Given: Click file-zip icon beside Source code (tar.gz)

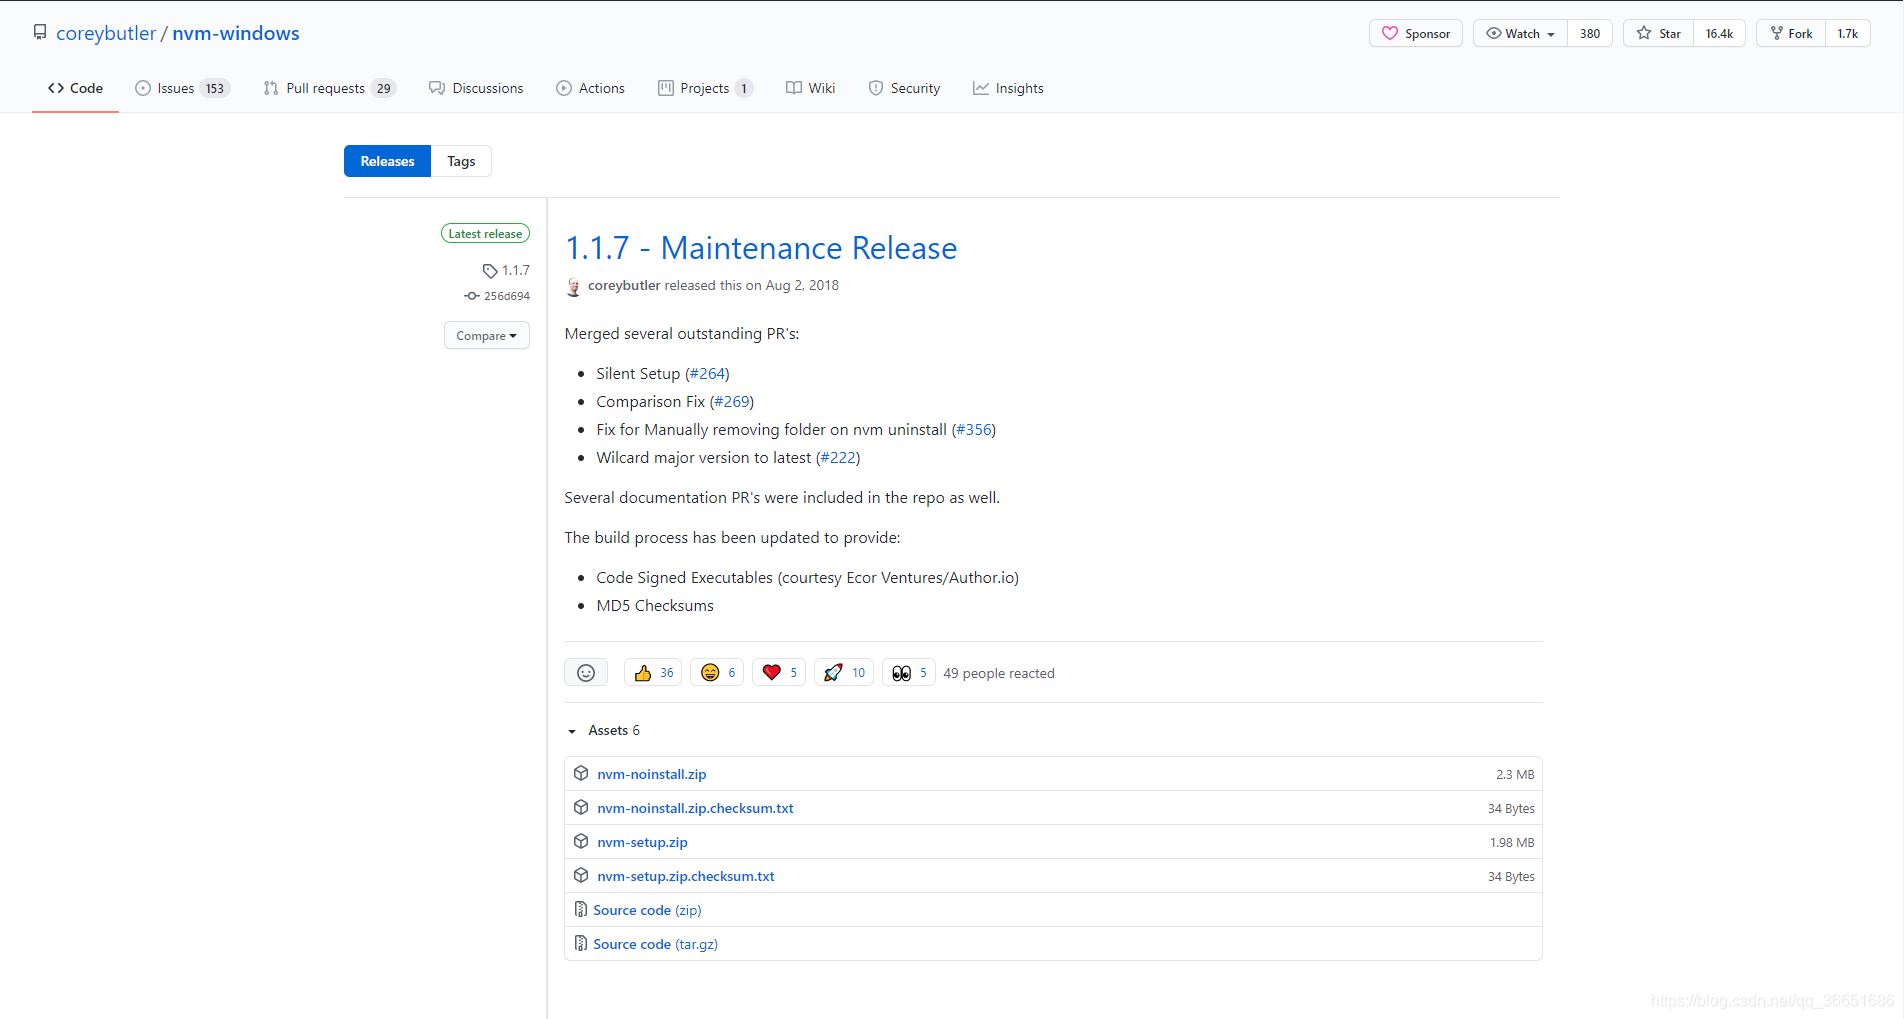Looking at the screenshot, I should coord(581,943).
